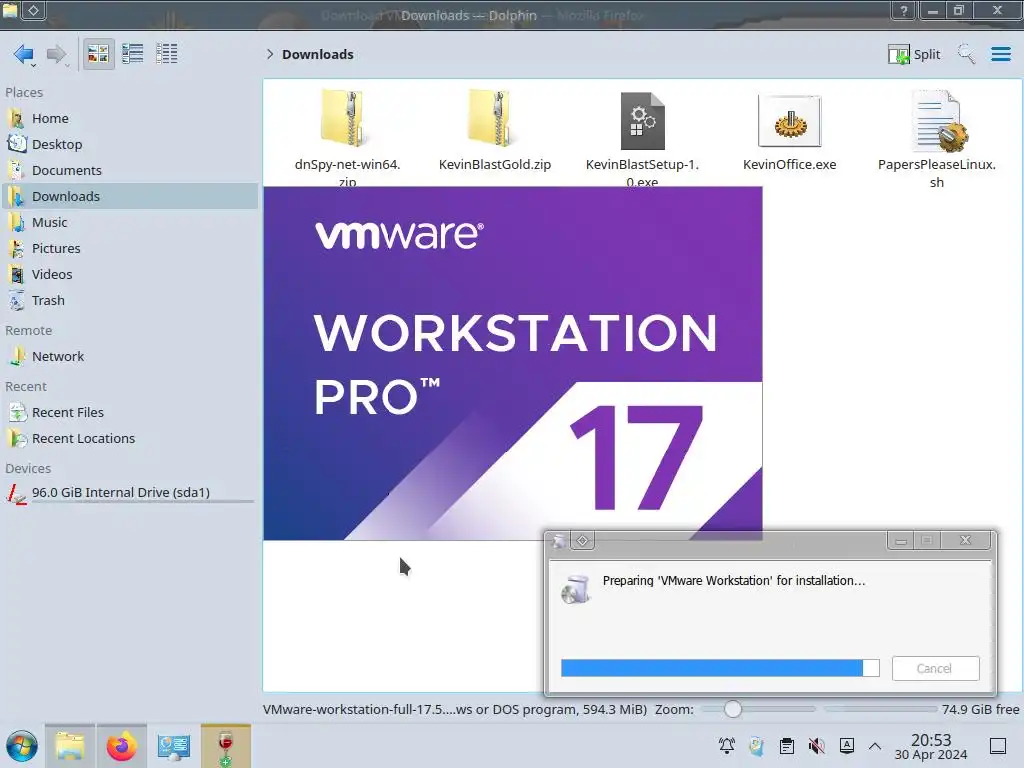The width and height of the screenshot is (1024, 768).
Task: Switch to Icons view mode
Action: pyautogui.click(x=98, y=54)
